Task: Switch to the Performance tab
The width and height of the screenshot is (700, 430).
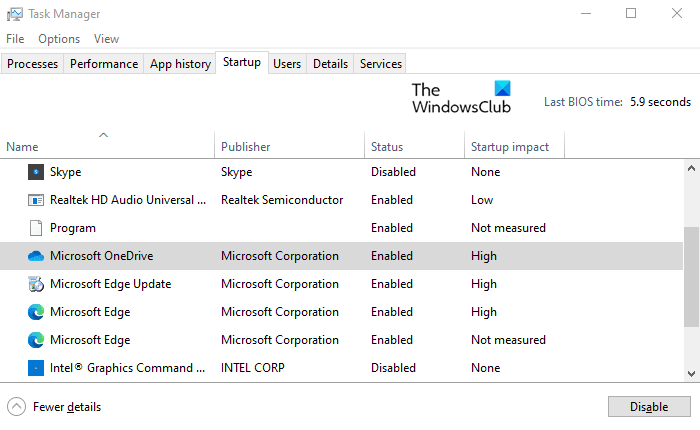Action: point(104,64)
